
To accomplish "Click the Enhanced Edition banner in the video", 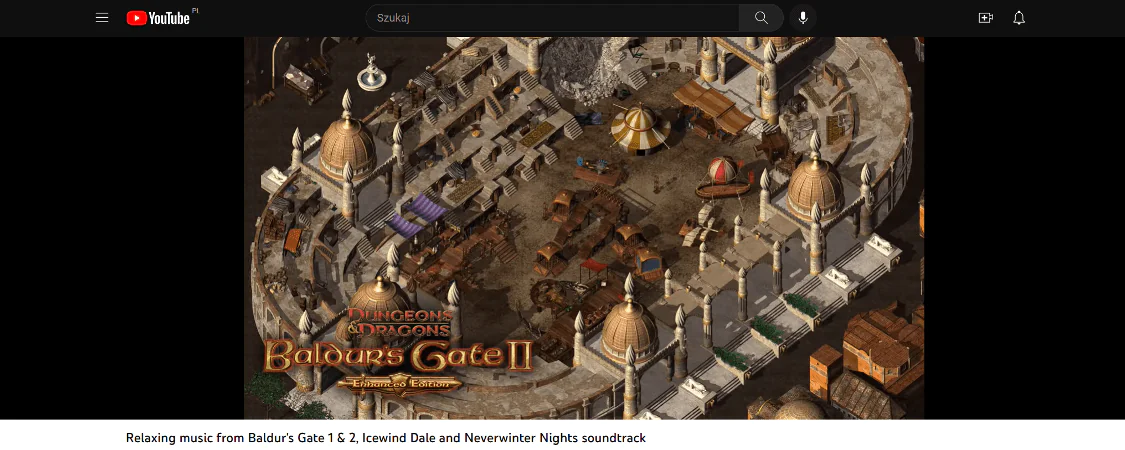I will 400,383.
